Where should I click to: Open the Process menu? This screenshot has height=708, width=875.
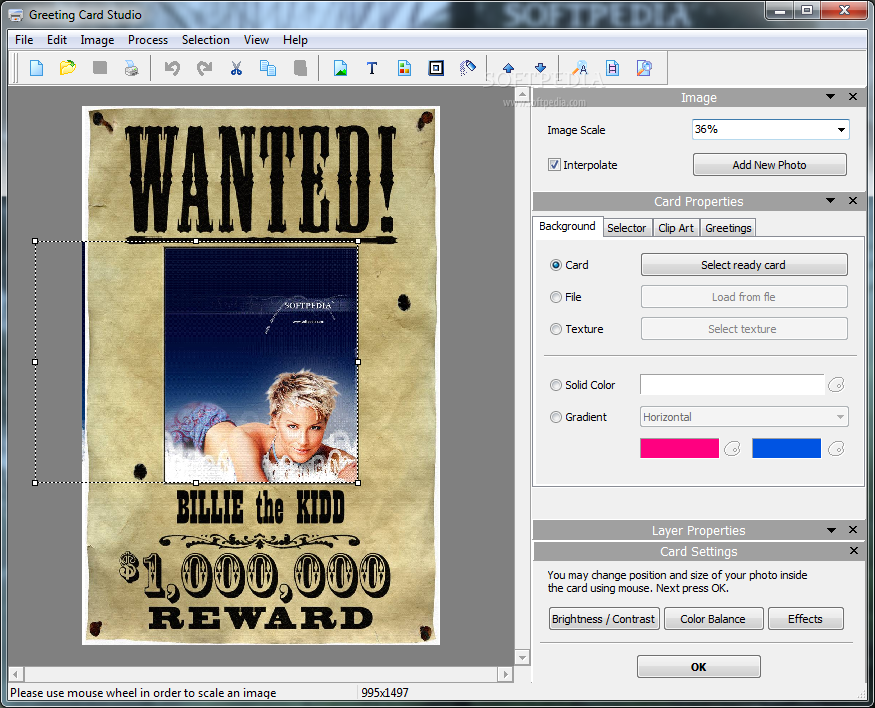[x=148, y=40]
